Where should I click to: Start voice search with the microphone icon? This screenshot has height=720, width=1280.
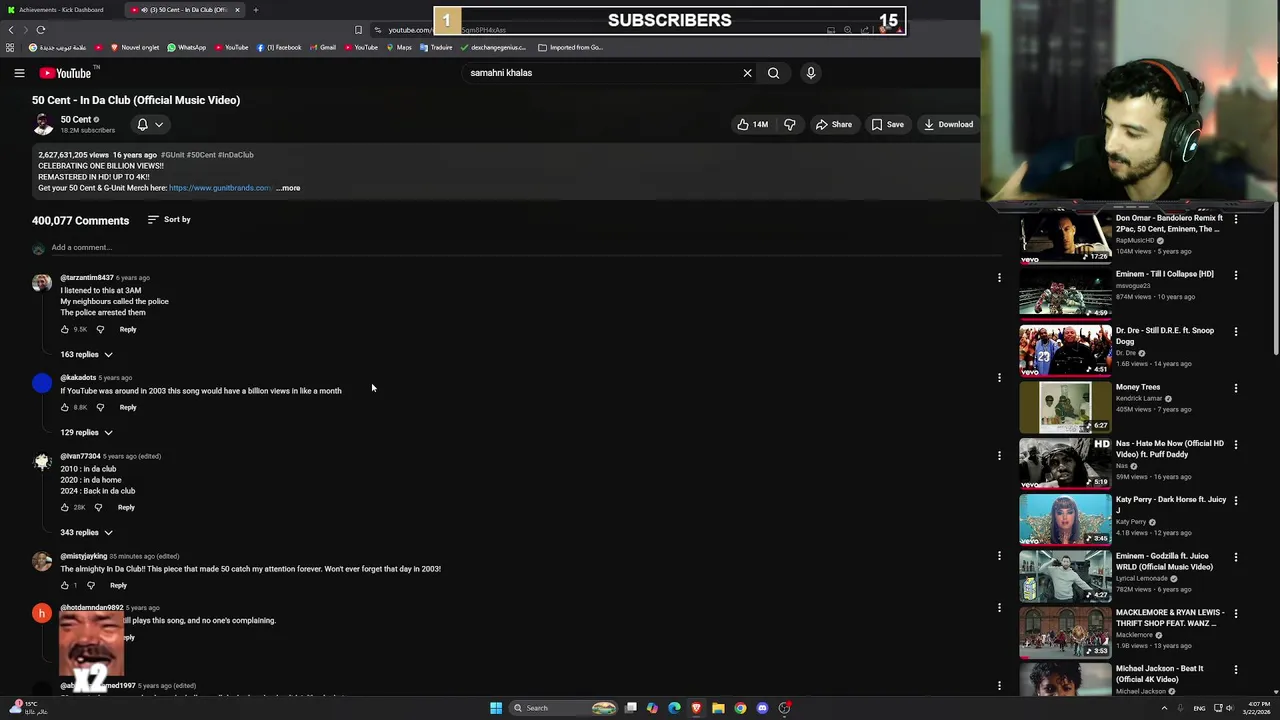811,73
